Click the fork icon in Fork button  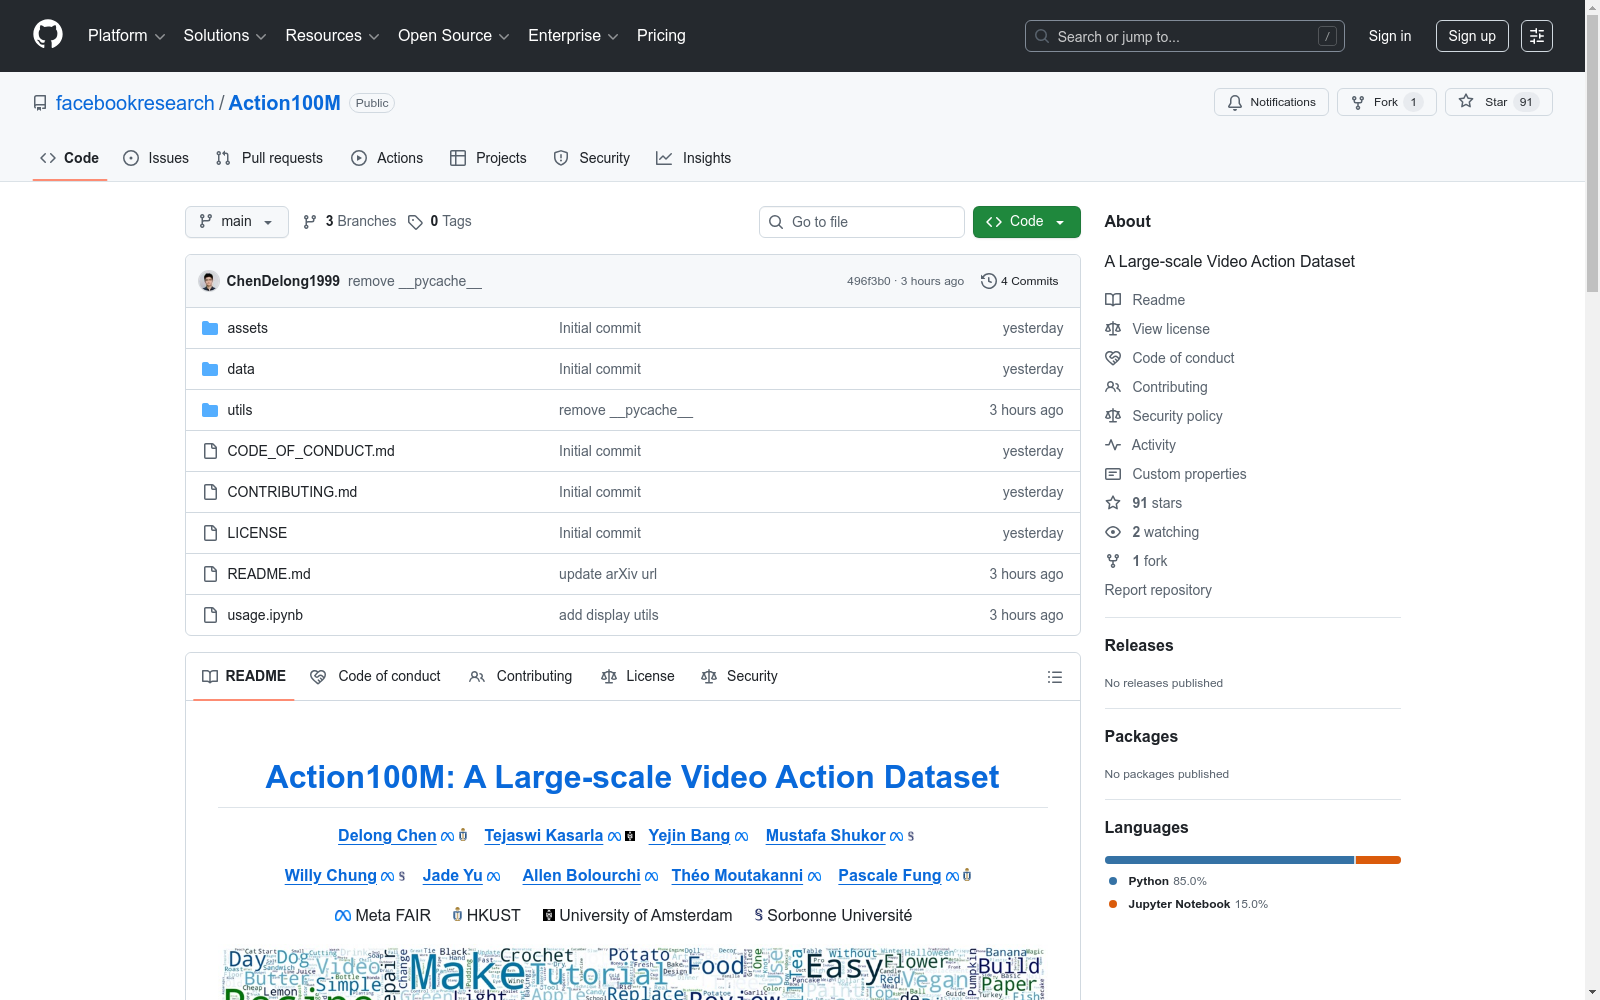point(1358,102)
